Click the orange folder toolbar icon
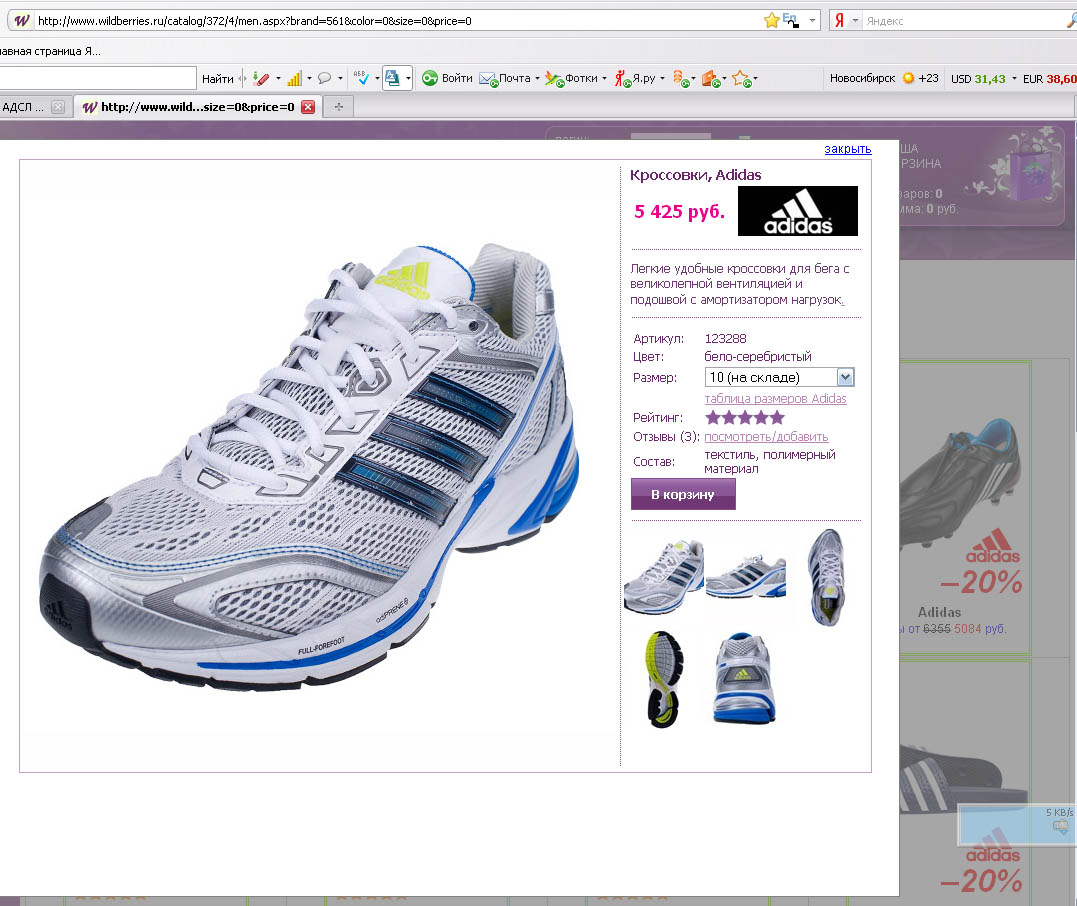The image size is (1077, 906). coord(710,78)
